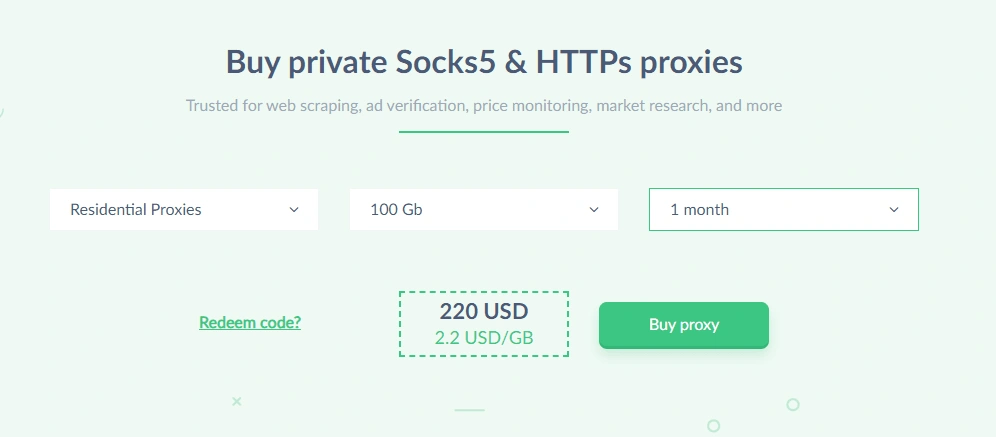The height and width of the screenshot is (437, 996).
Task: Click the green divider line under subtitle
Action: click(x=484, y=132)
